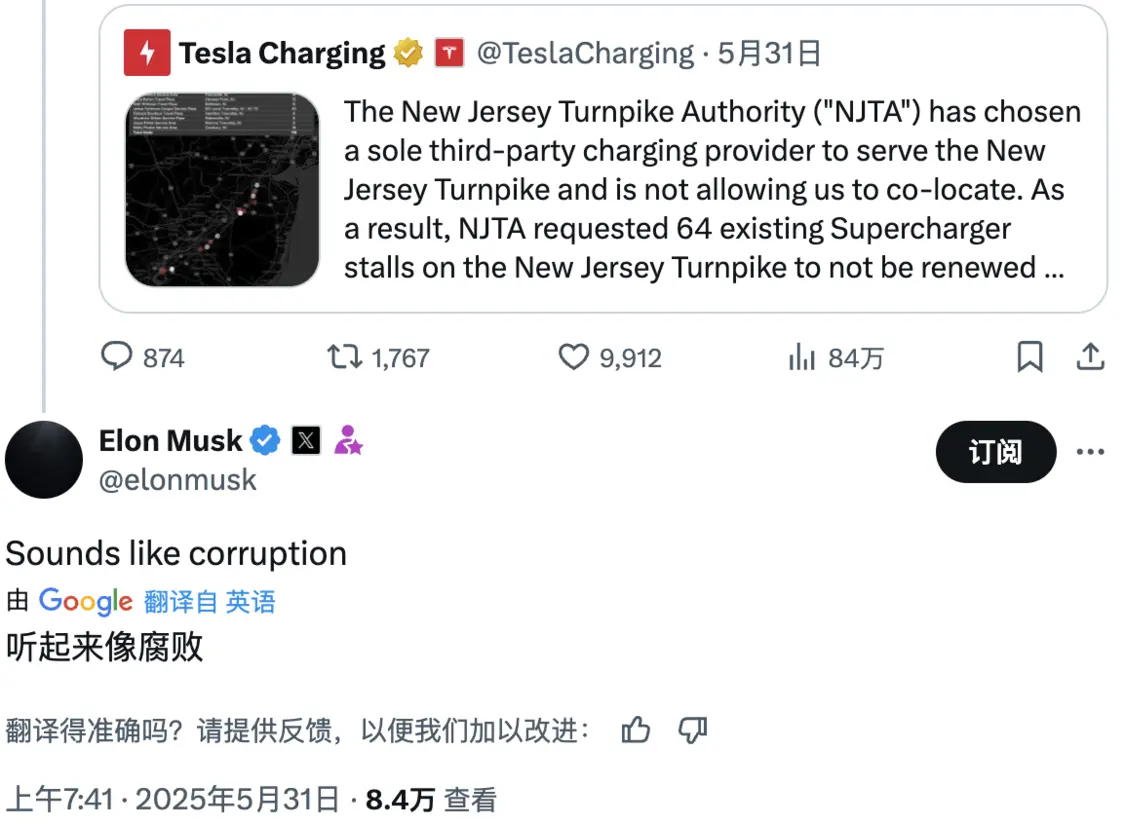Screen dimensions: 1125x824
Task: Share the tweet via upload icon
Action: pos(1090,357)
